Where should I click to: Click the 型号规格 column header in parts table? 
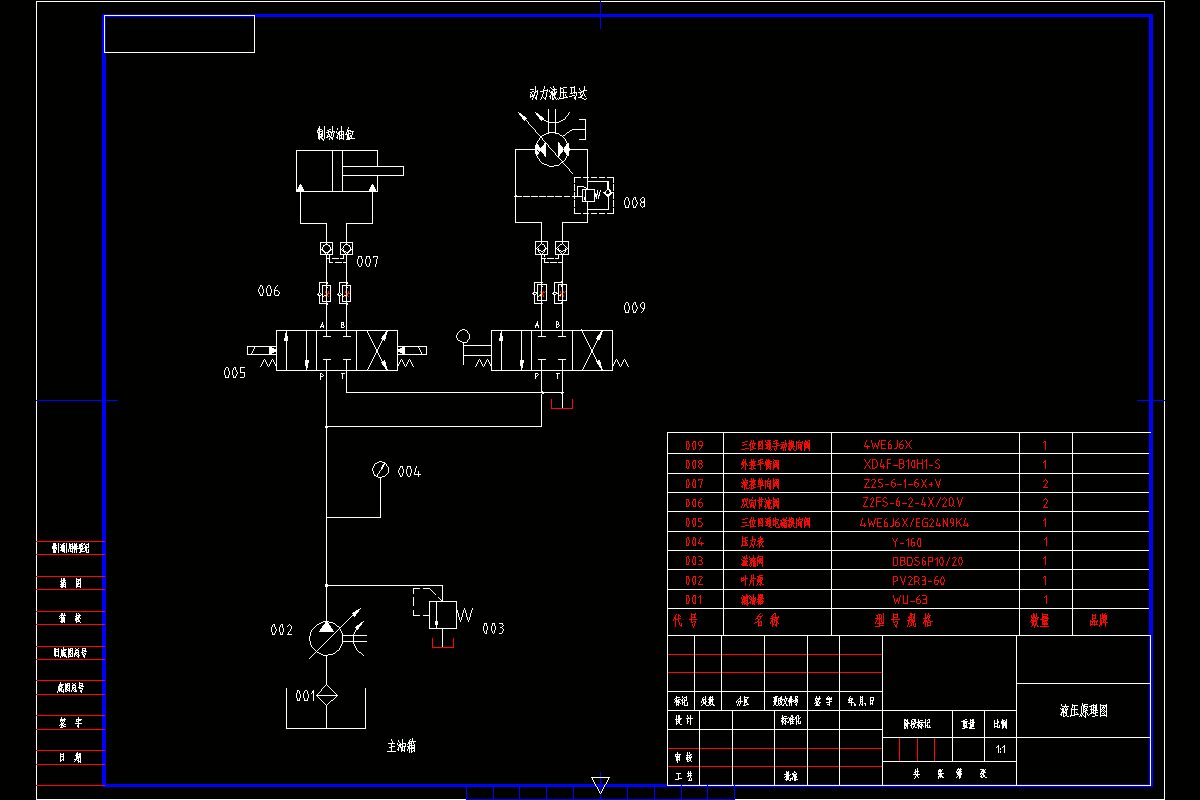point(903,621)
